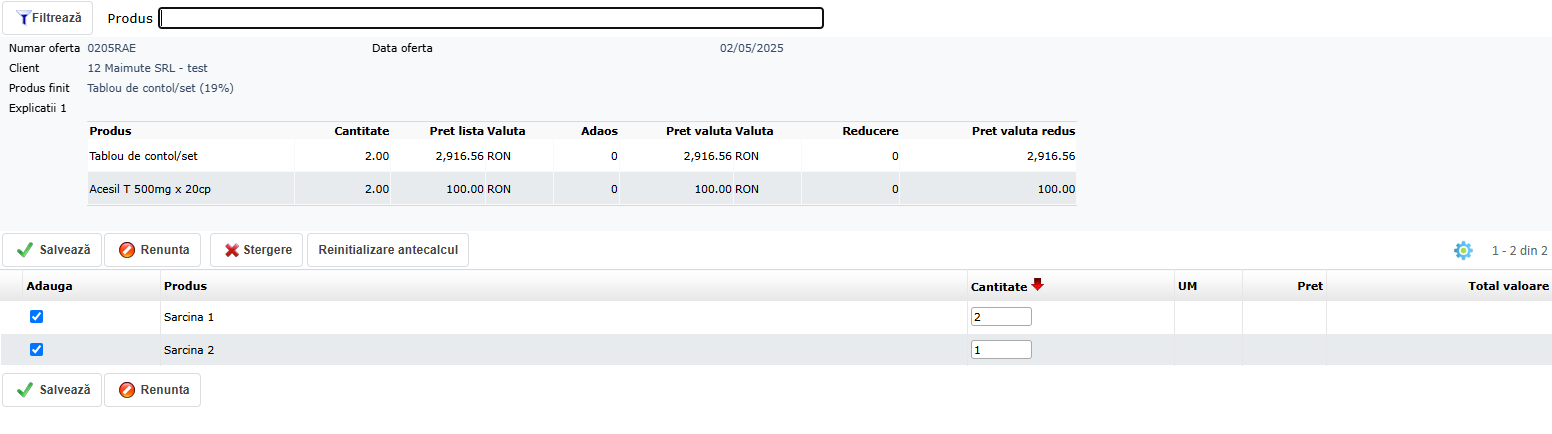Sort by the lower Produs column header

[x=186, y=286]
